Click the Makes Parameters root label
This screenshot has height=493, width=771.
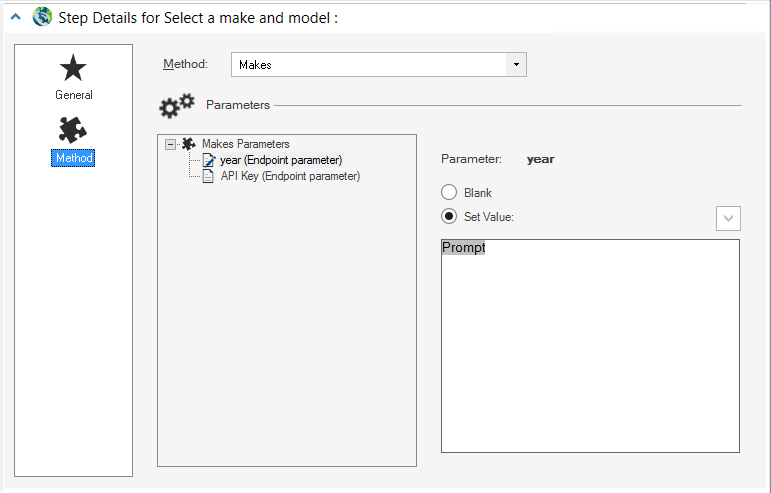[x=246, y=144]
